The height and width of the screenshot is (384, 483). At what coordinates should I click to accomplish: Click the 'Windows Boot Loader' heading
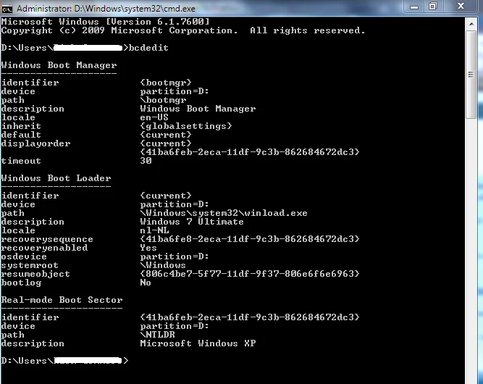click(x=56, y=178)
